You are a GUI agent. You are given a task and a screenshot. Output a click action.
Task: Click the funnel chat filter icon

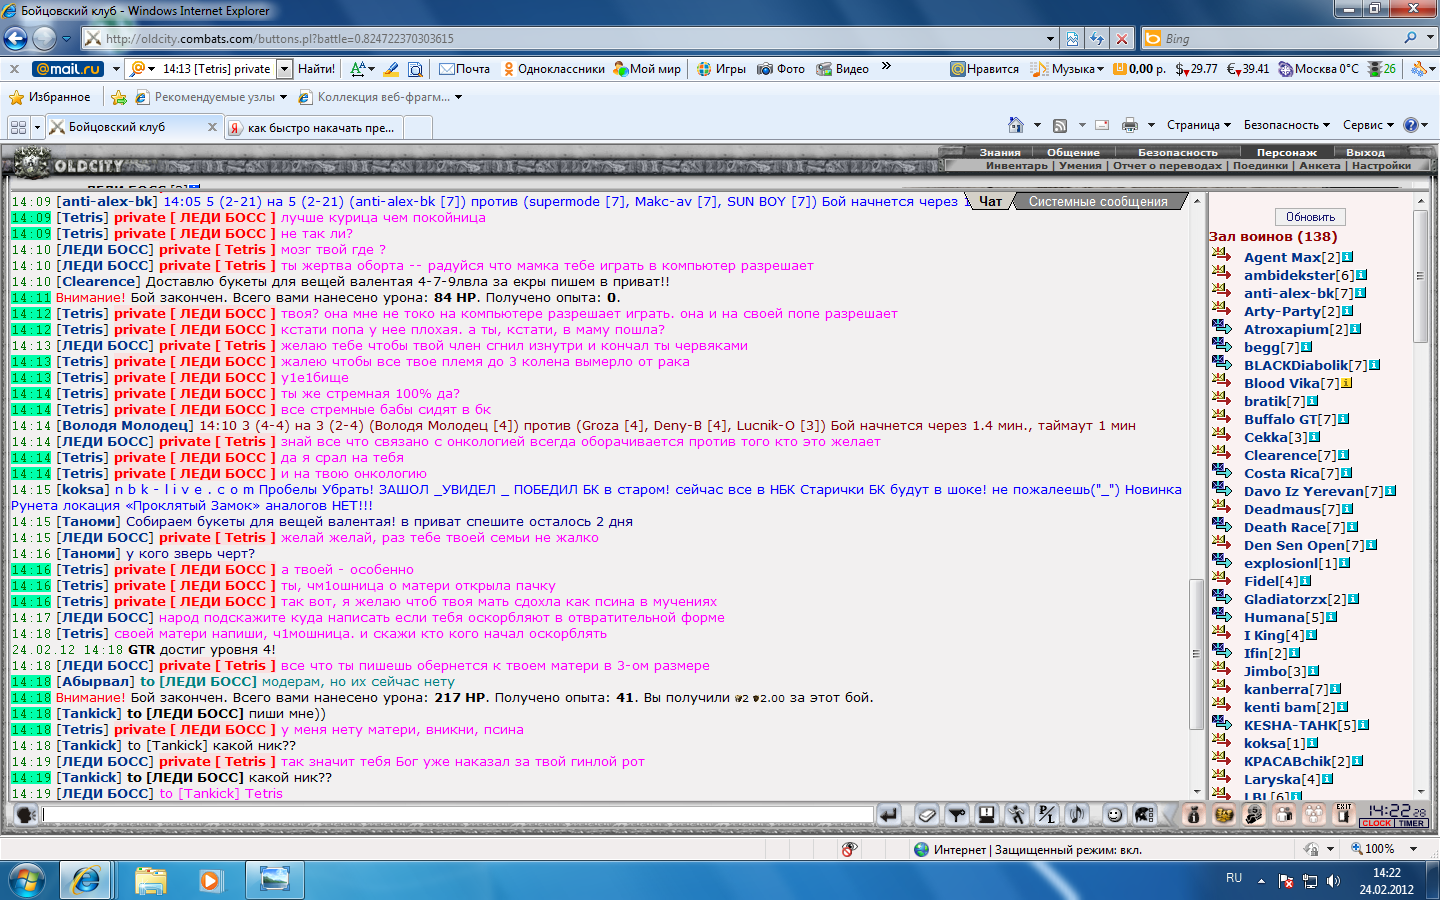click(957, 815)
